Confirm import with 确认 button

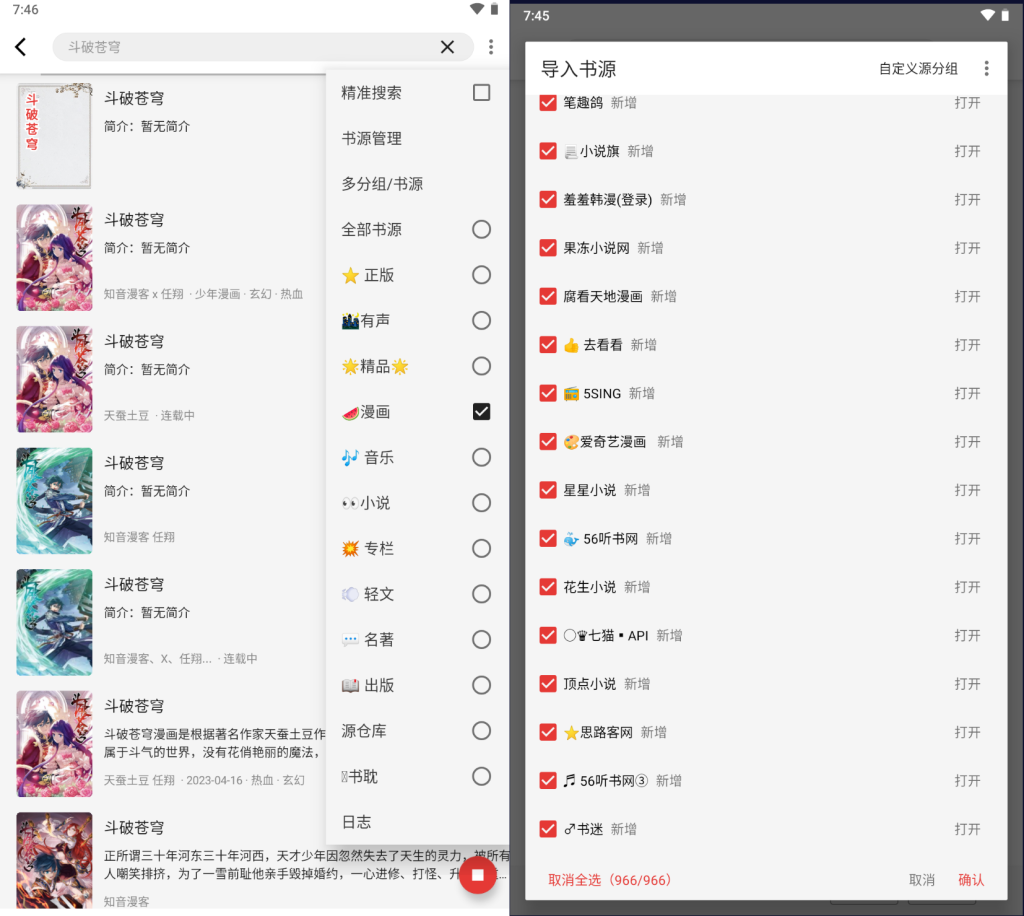[x=970, y=880]
